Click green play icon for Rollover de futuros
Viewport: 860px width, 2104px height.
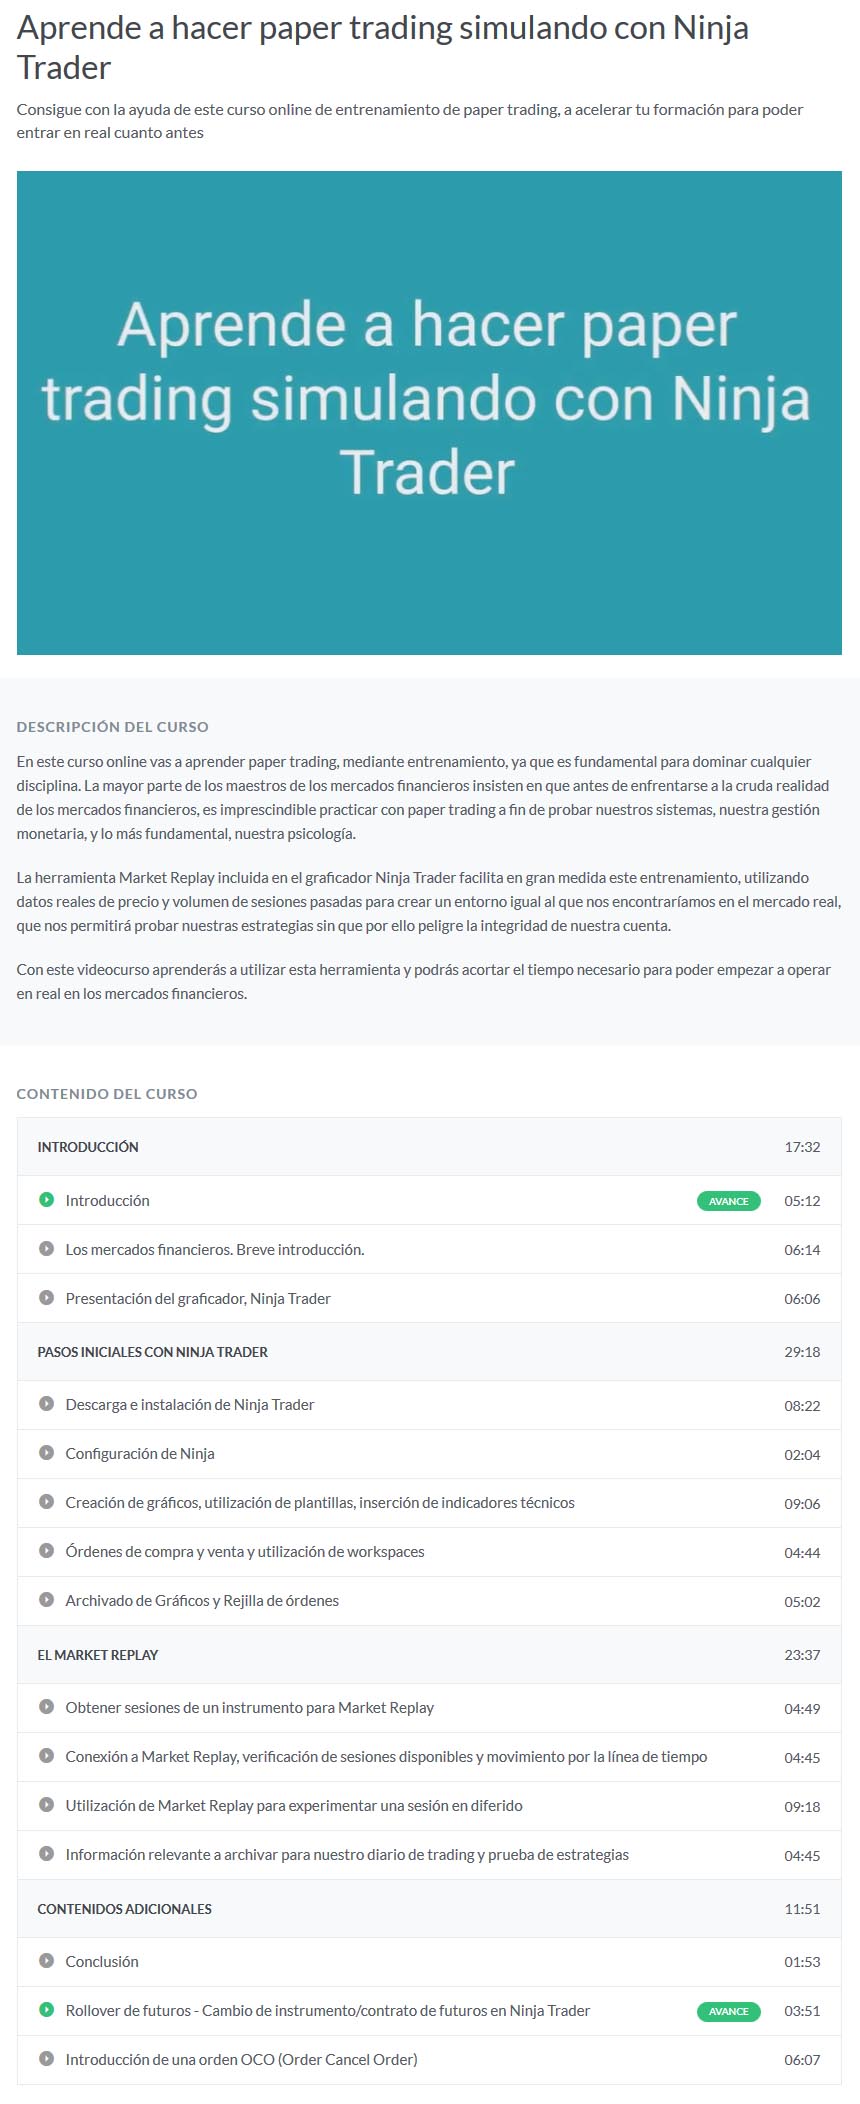coord(46,2009)
